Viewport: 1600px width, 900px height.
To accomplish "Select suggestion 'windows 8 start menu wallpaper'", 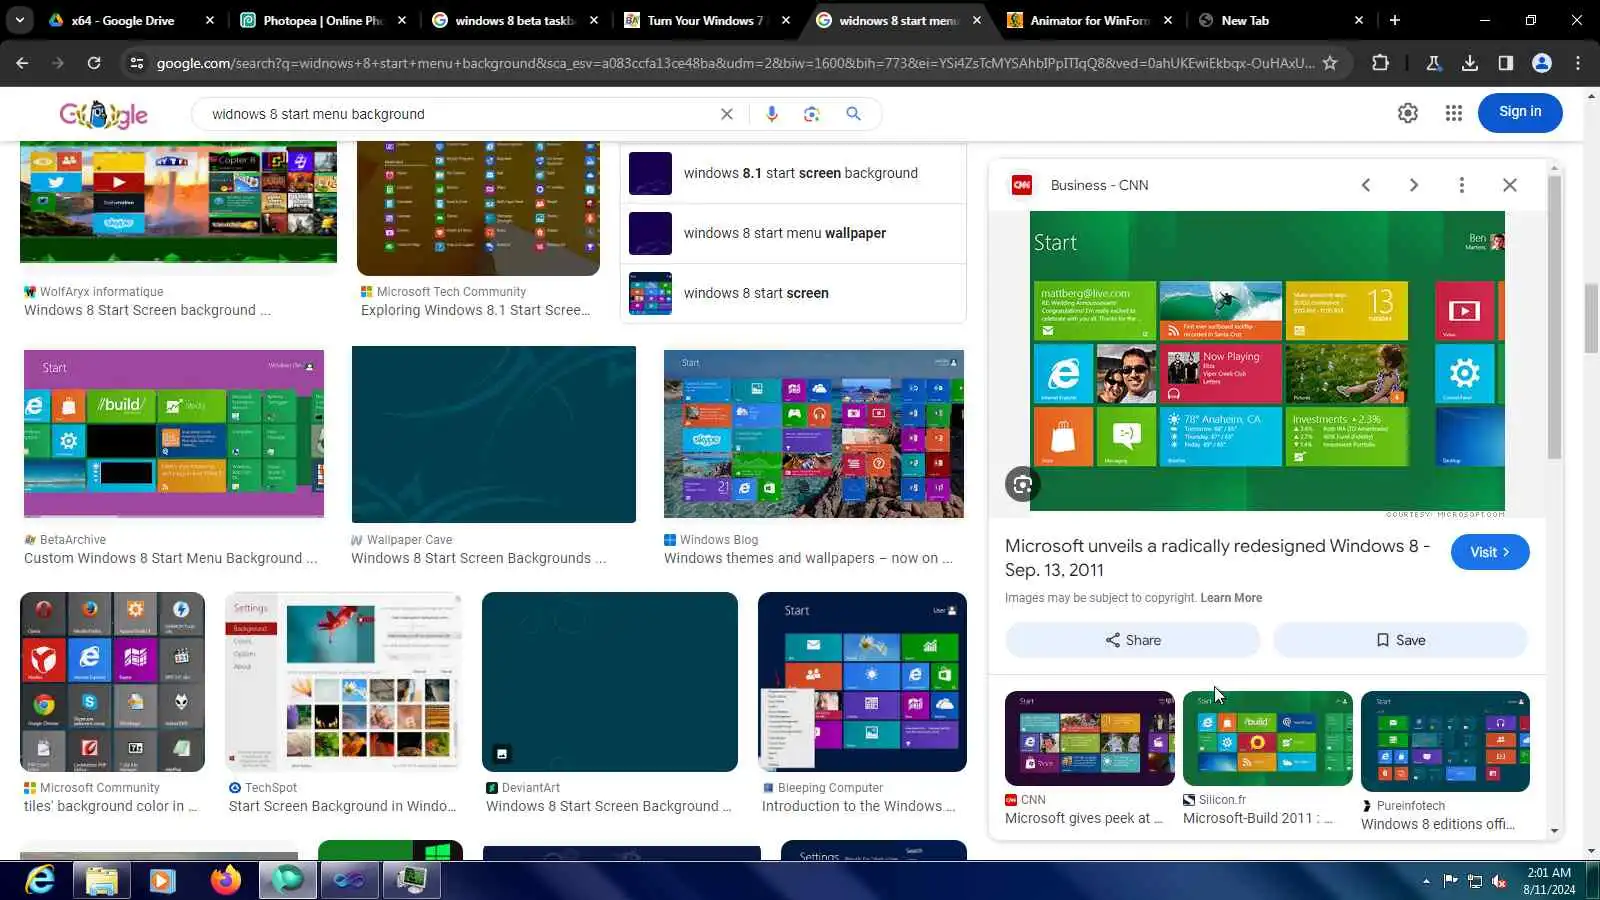I will pos(793,233).
